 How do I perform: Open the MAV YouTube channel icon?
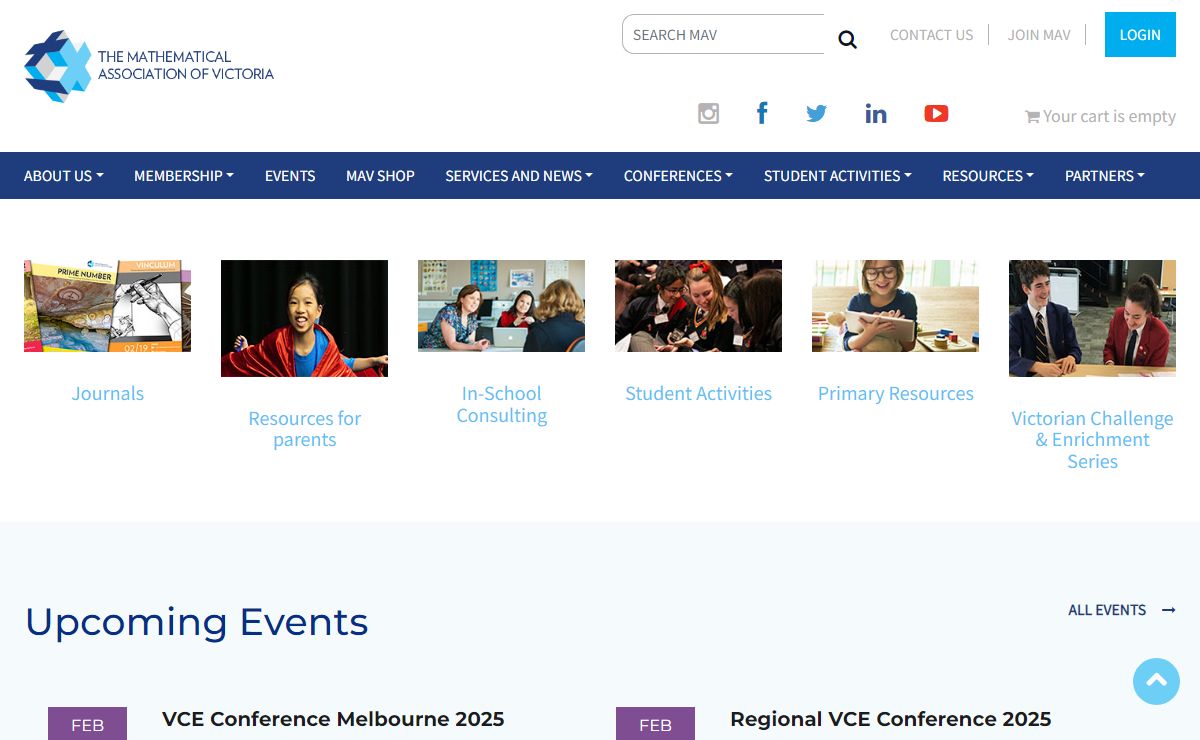pos(936,114)
